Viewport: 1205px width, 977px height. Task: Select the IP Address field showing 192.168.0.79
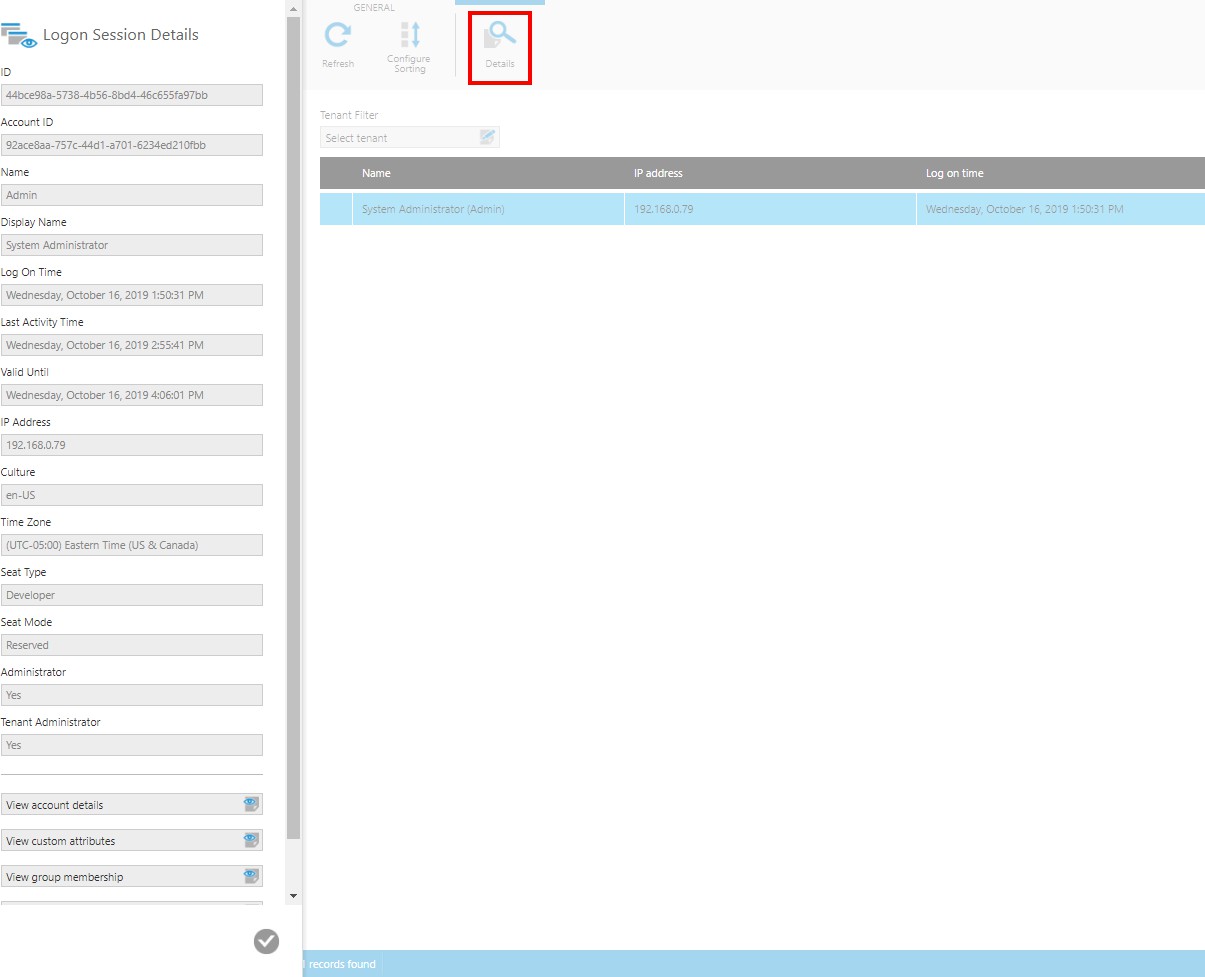tap(132, 444)
